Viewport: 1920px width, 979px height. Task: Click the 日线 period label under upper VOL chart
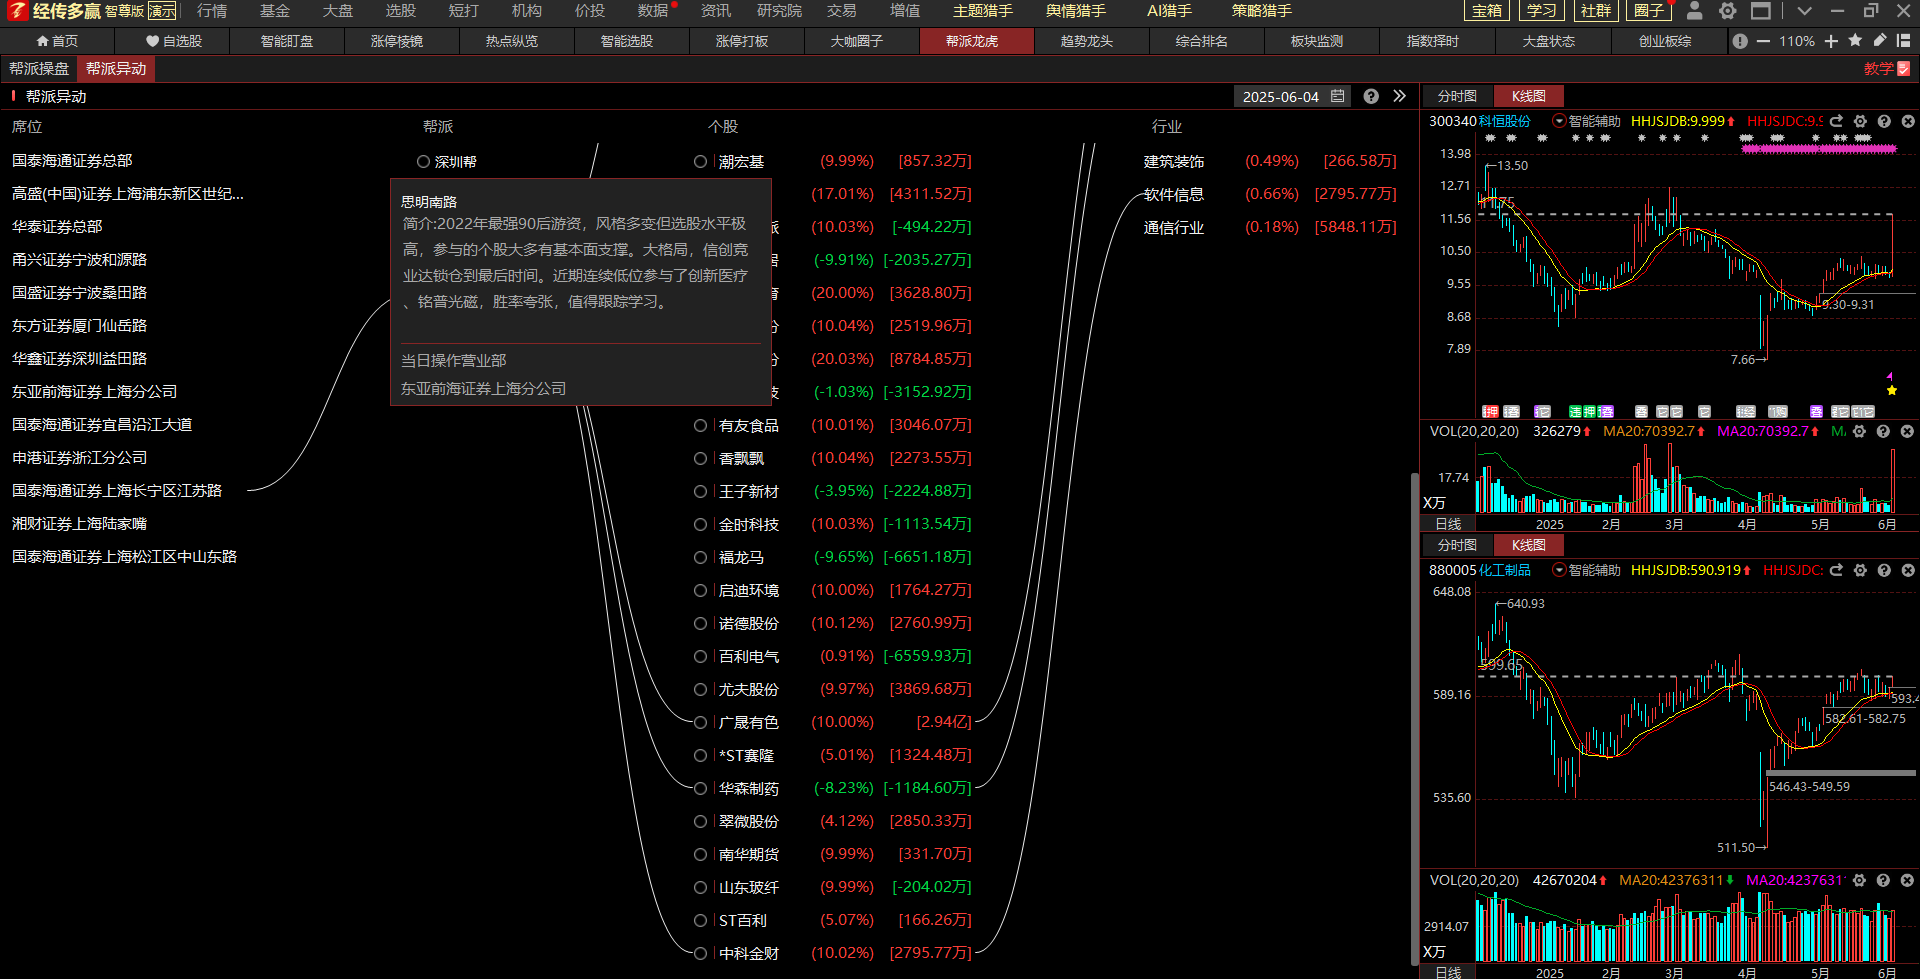coord(1448,524)
